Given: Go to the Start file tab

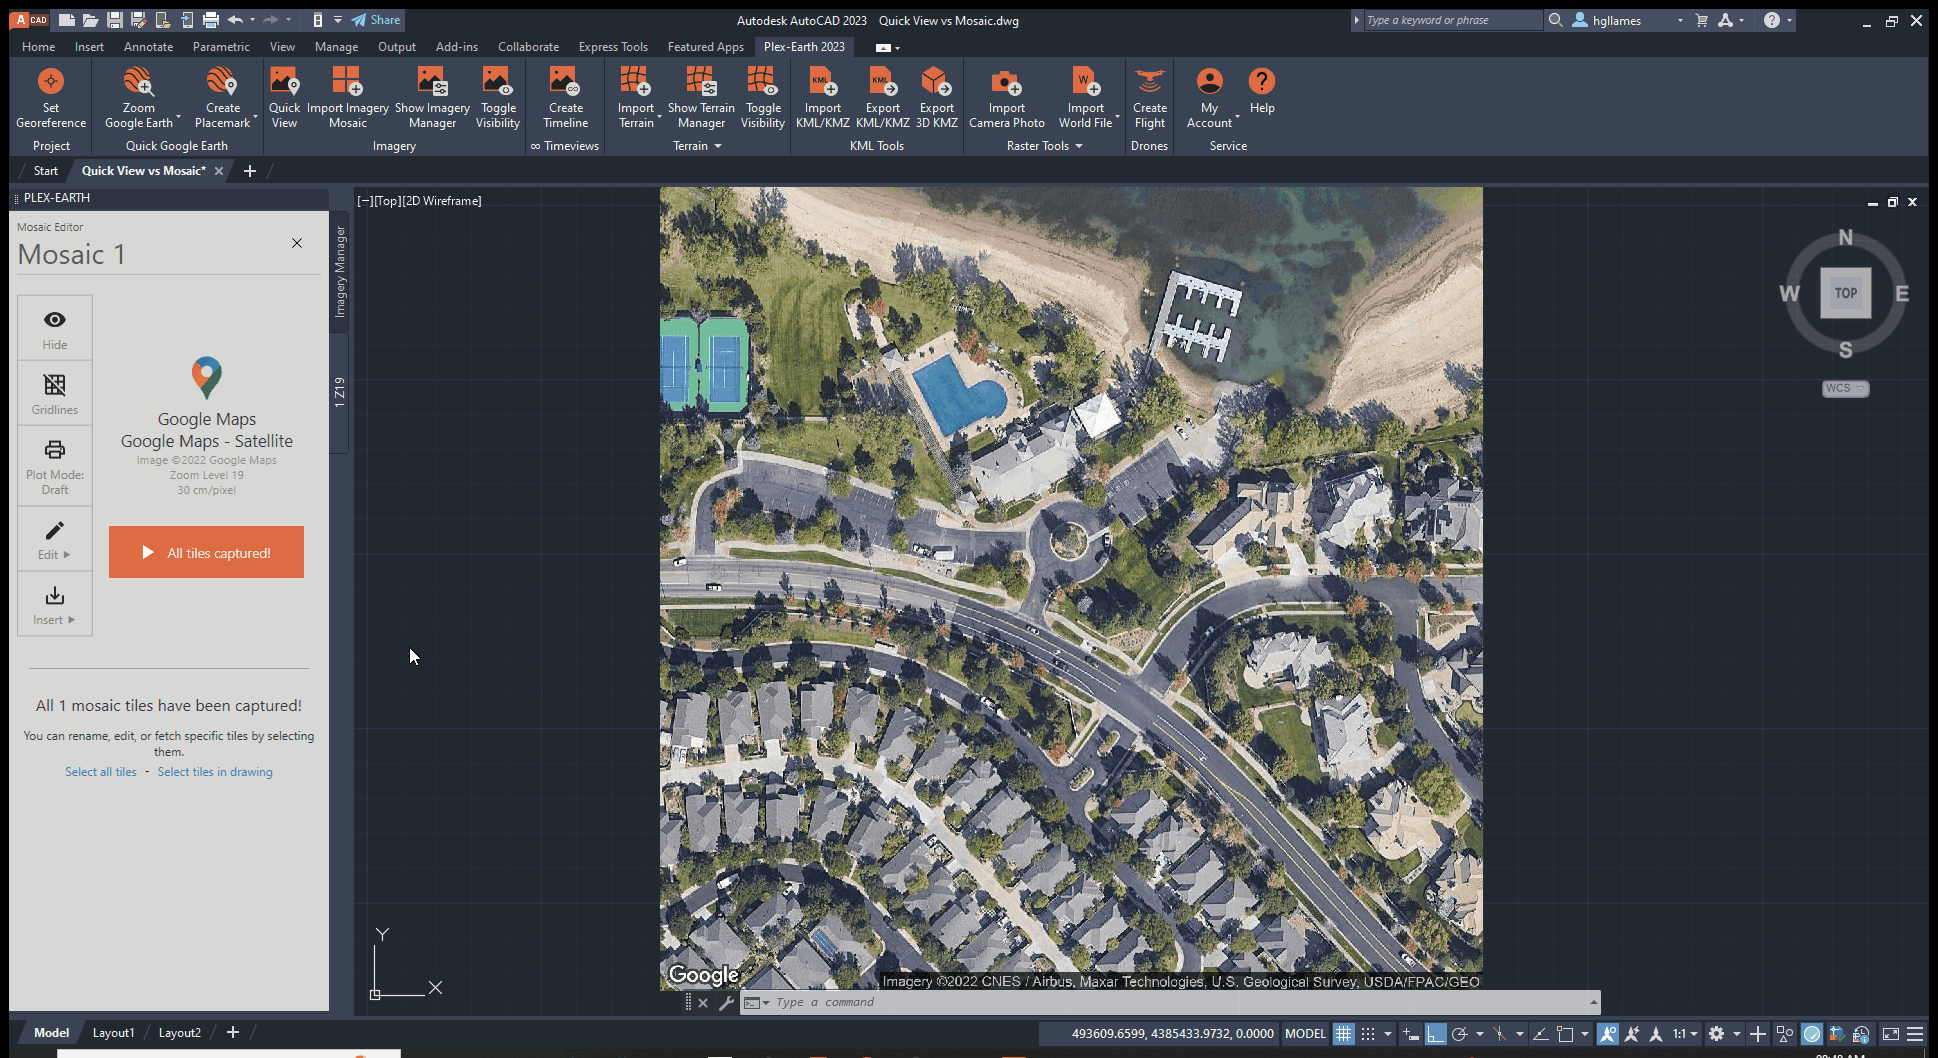Looking at the screenshot, I should 46,171.
